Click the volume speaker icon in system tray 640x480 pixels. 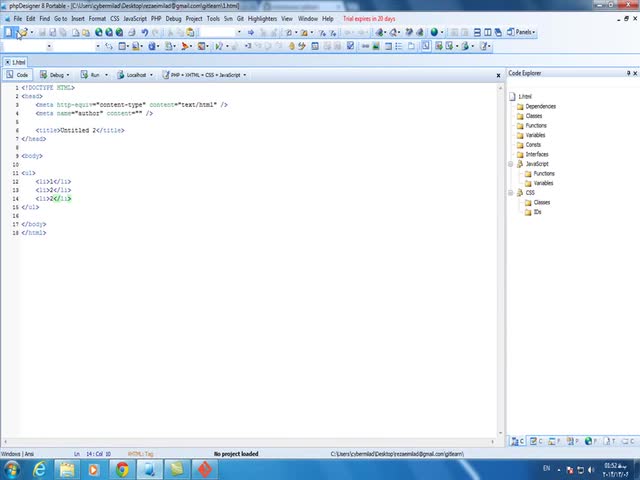click(591, 470)
